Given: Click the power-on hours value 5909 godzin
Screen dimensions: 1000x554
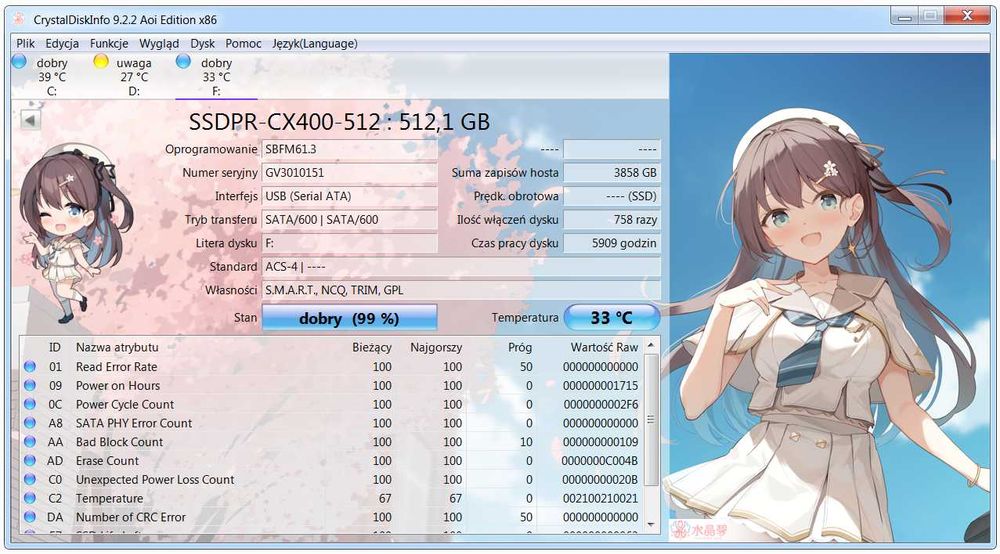Looking at the screenshot, I should point(612,243).
